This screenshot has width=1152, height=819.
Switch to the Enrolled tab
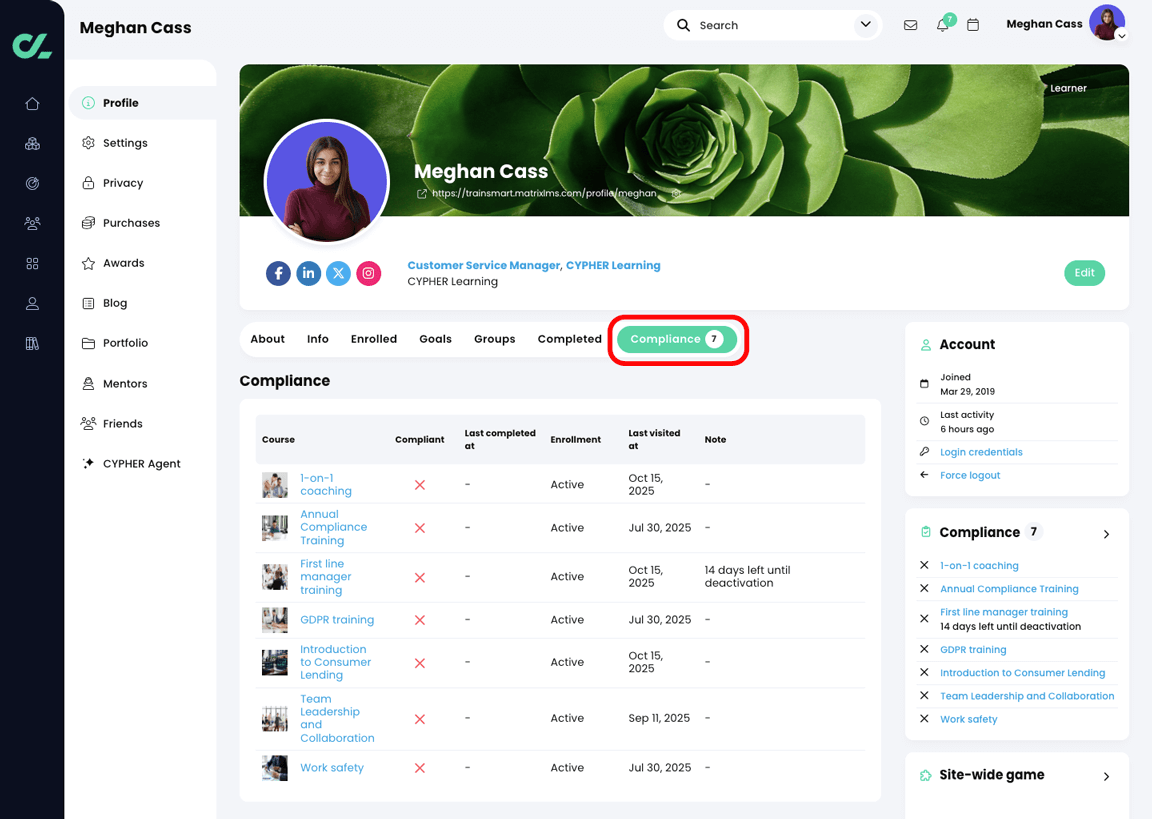coord(373,338)
